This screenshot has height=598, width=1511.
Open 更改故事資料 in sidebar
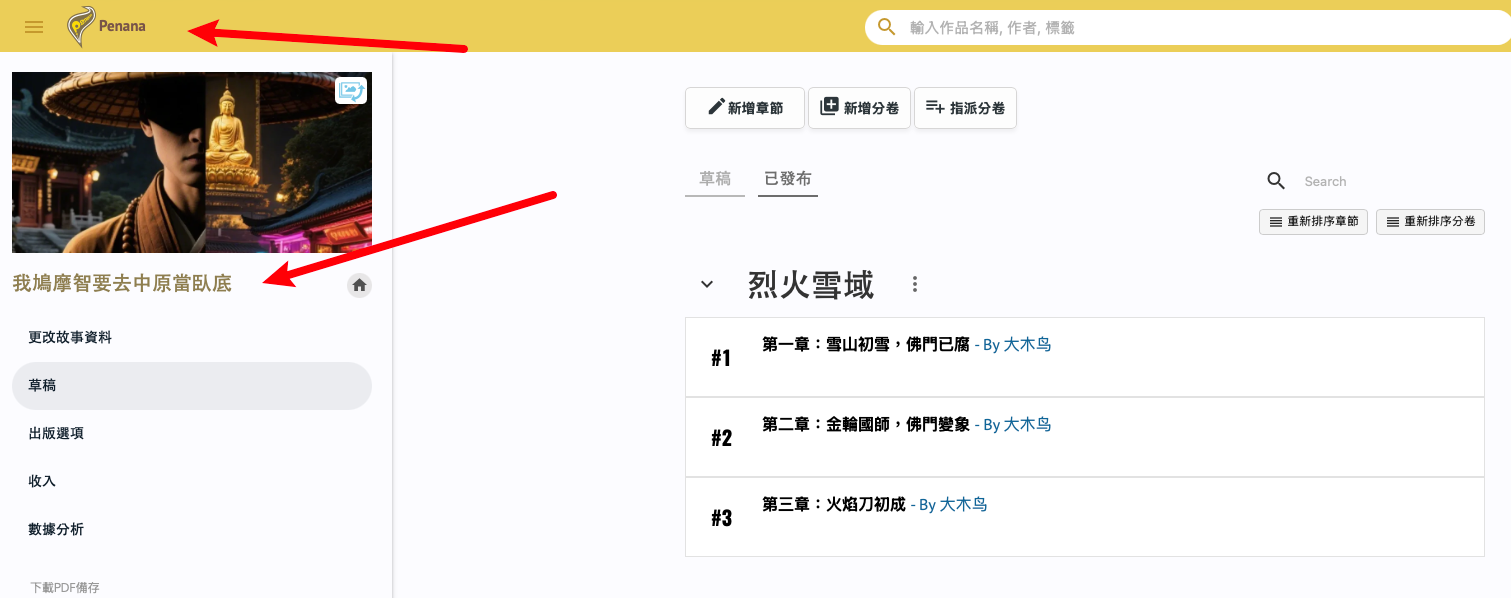192,338
